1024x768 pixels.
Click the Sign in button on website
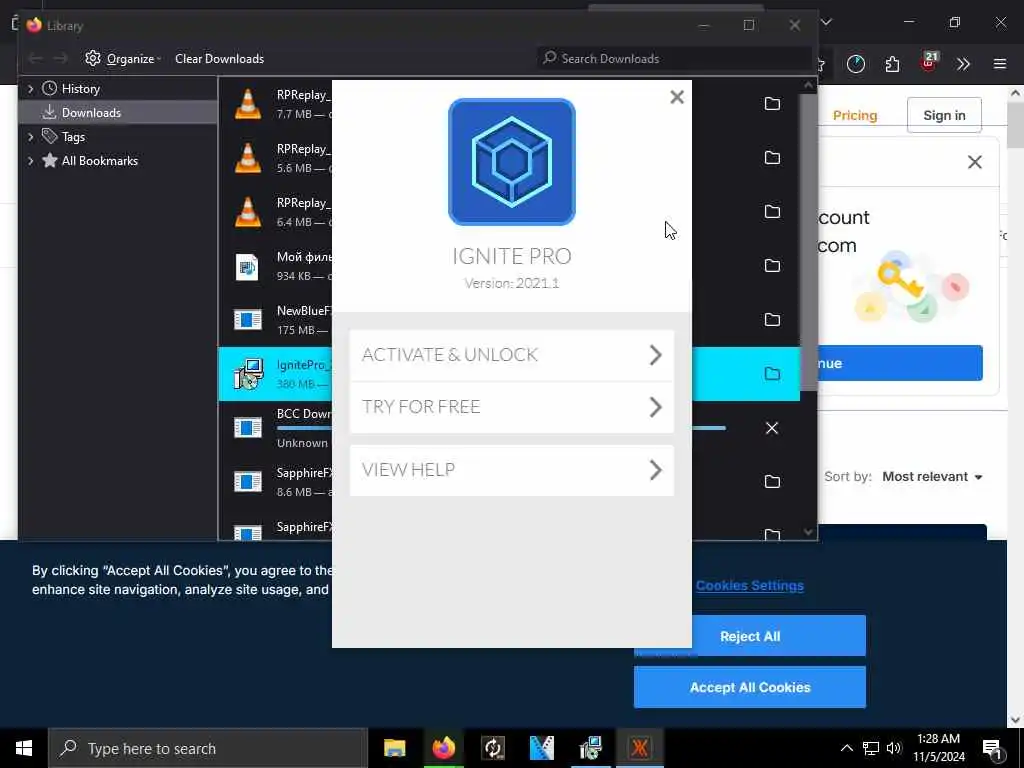[x=944, y=116]
